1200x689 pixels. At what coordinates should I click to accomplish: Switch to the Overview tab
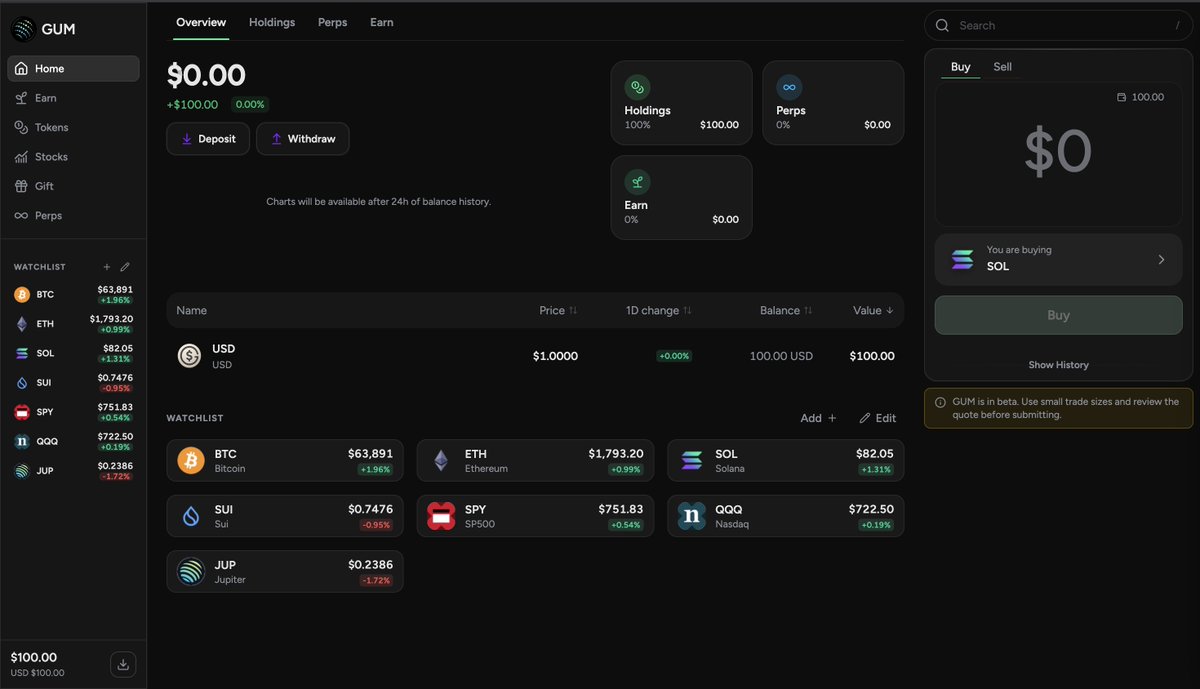[x=201, y=22]
